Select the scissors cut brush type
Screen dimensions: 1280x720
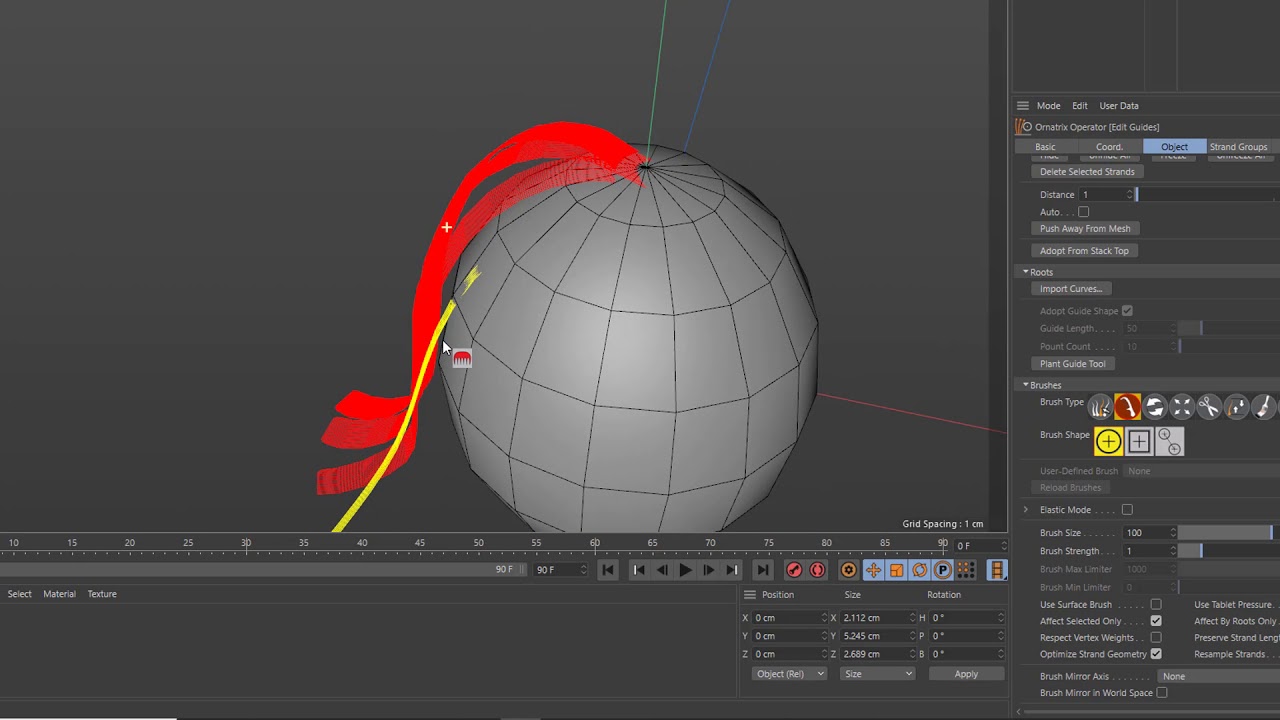(x=1209, y=407)
